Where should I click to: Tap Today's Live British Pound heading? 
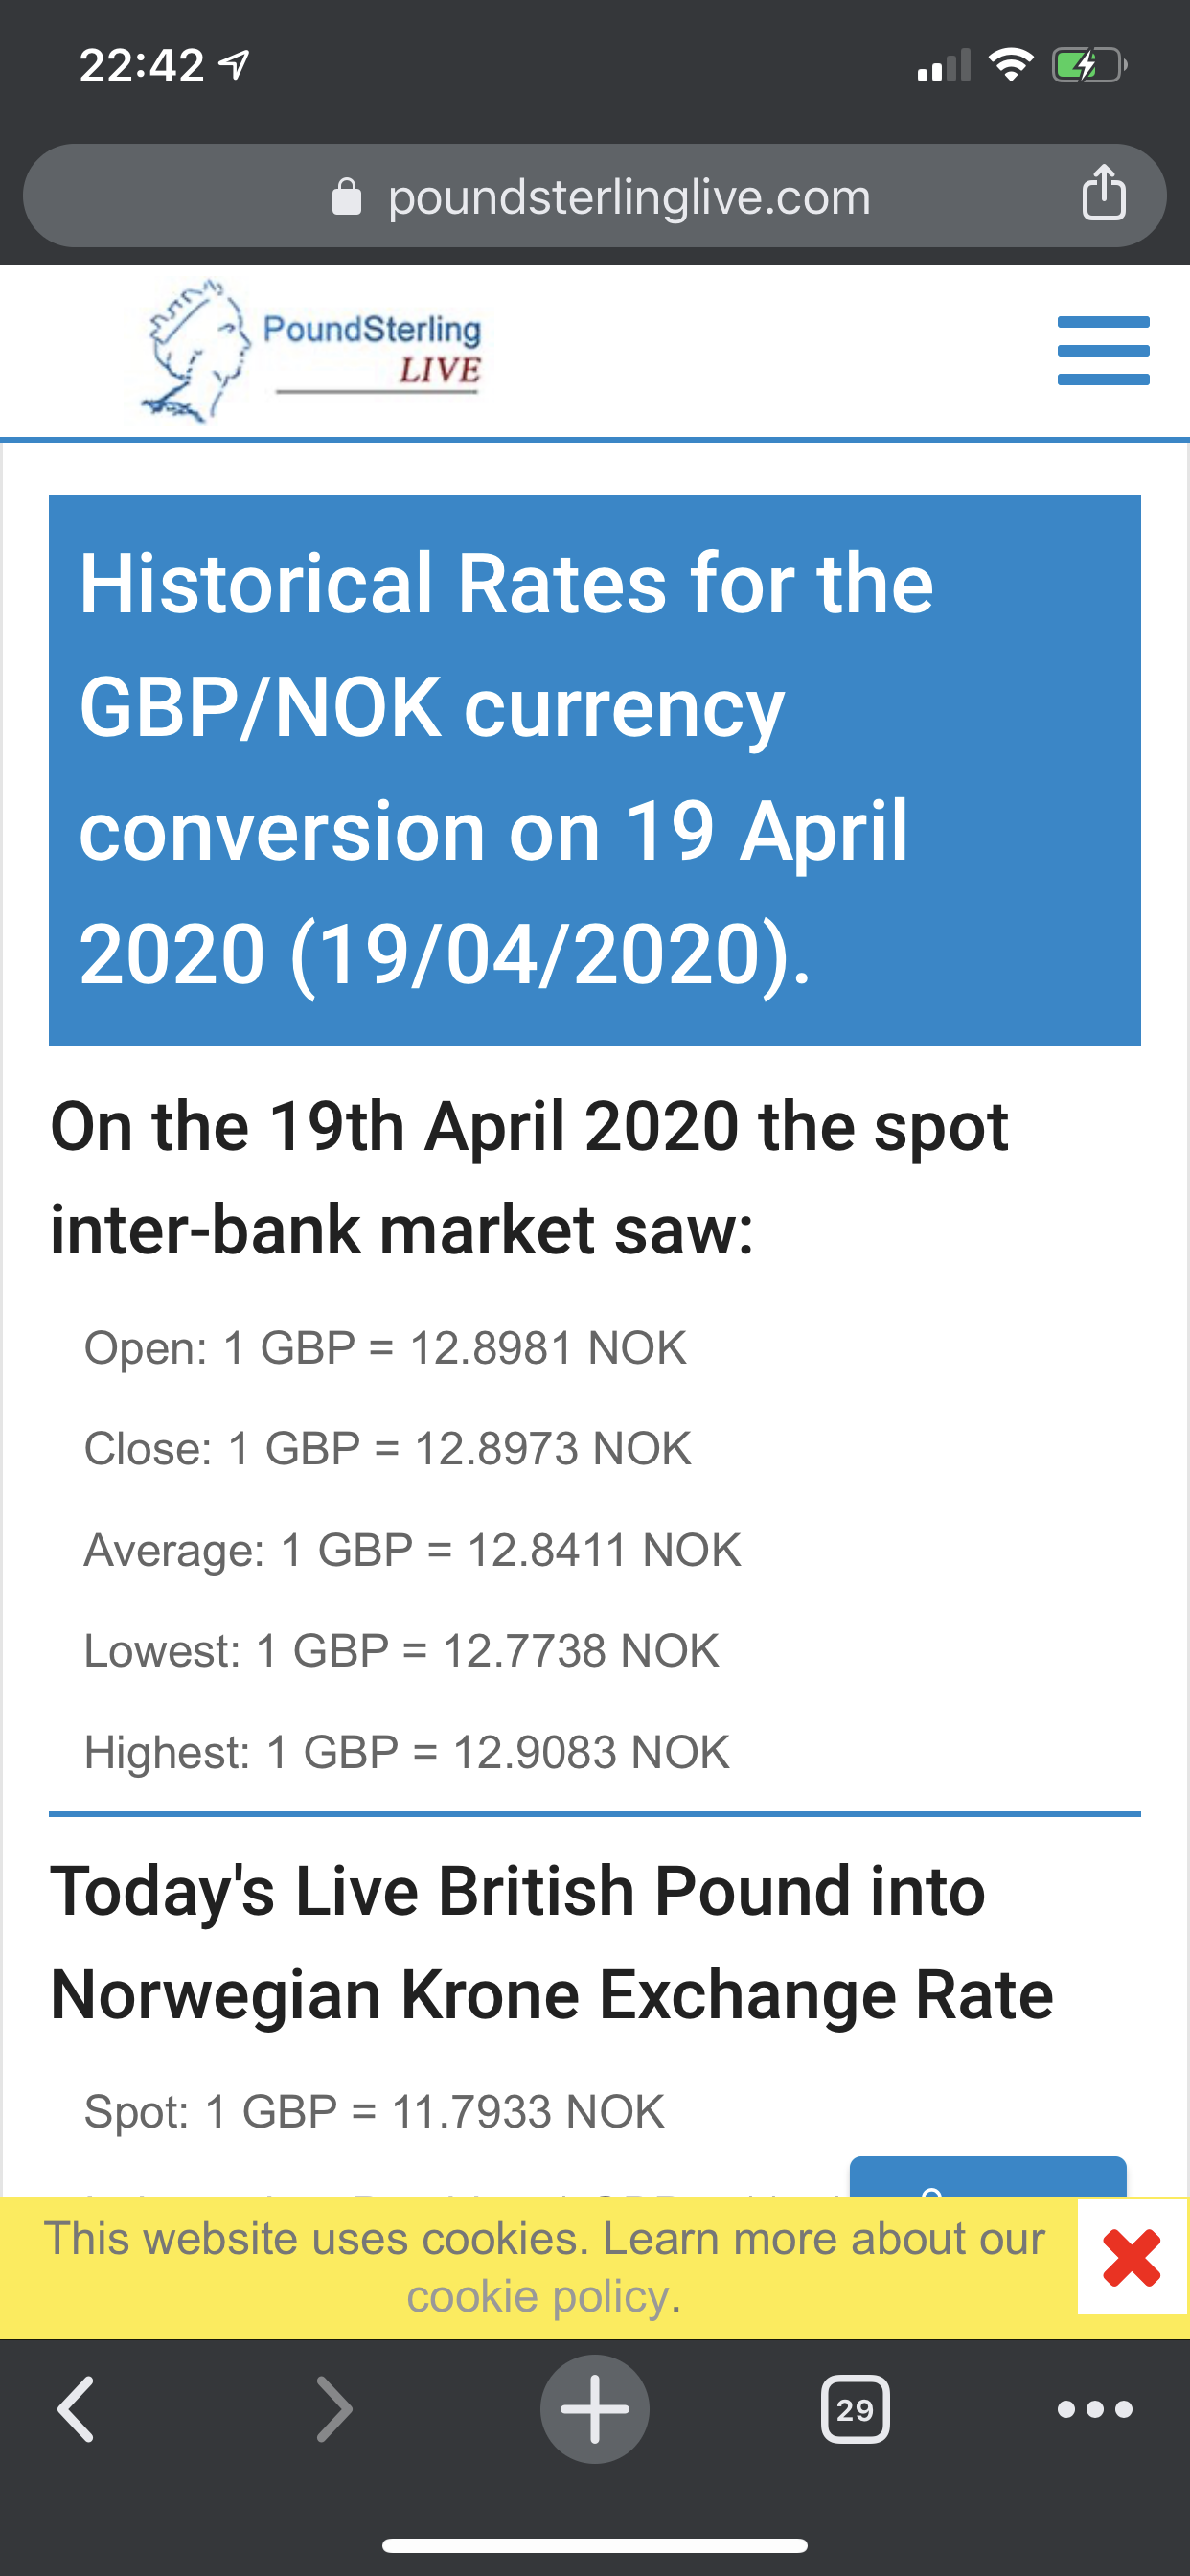point(552,1942)
